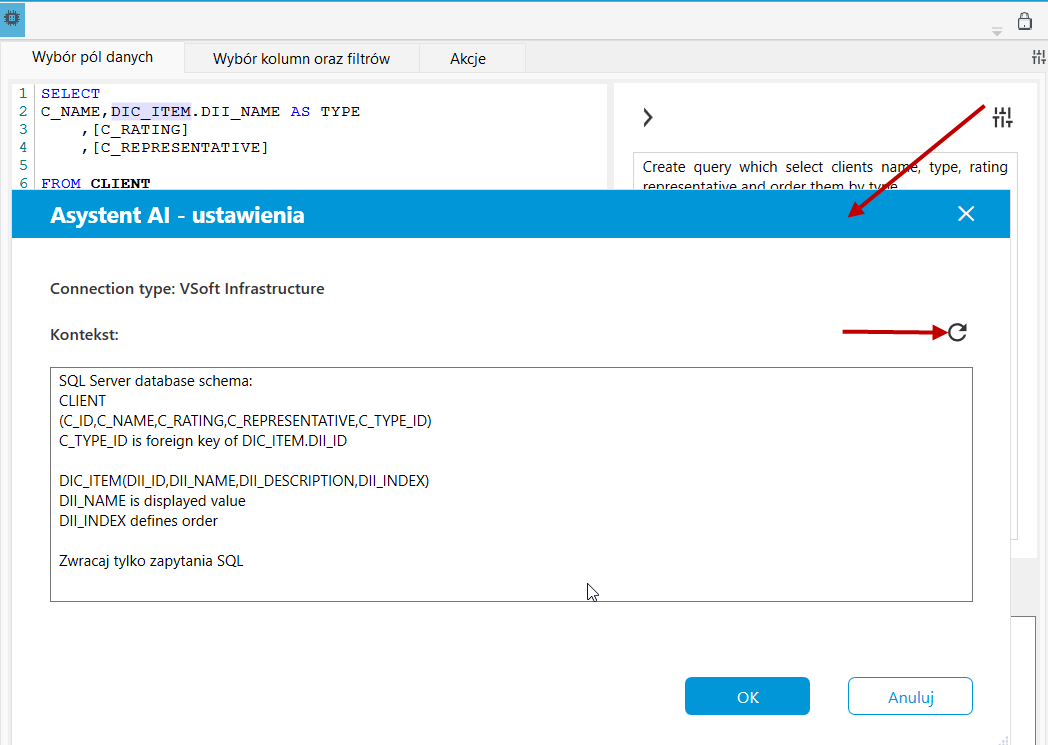This screenshot has height=745, width=1048.
Task: Cancel the dialog with Anuluj
Action: click(910, 697)
